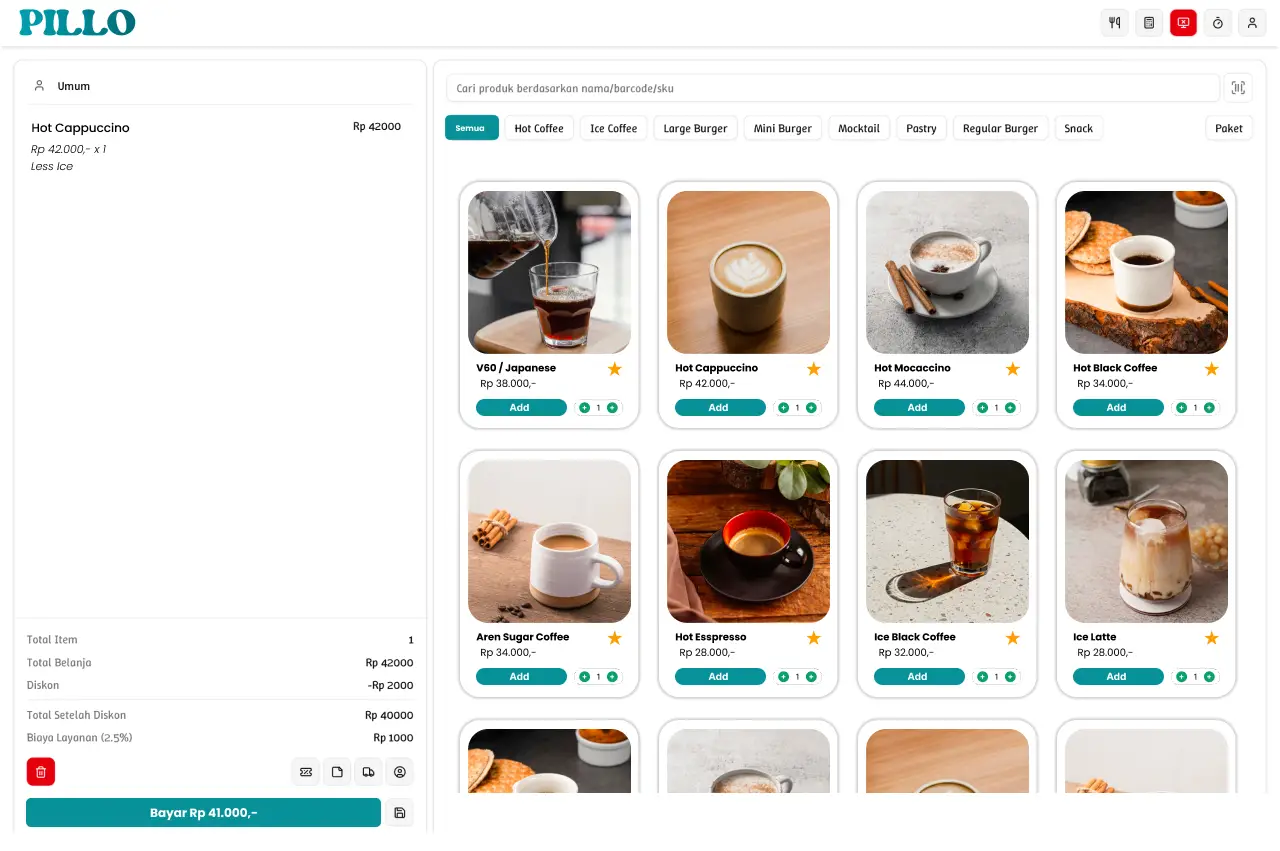Screen dimensions: 1280x851
Task: Decrease quantity for Hot Black Coffee
Action: 1181,408
